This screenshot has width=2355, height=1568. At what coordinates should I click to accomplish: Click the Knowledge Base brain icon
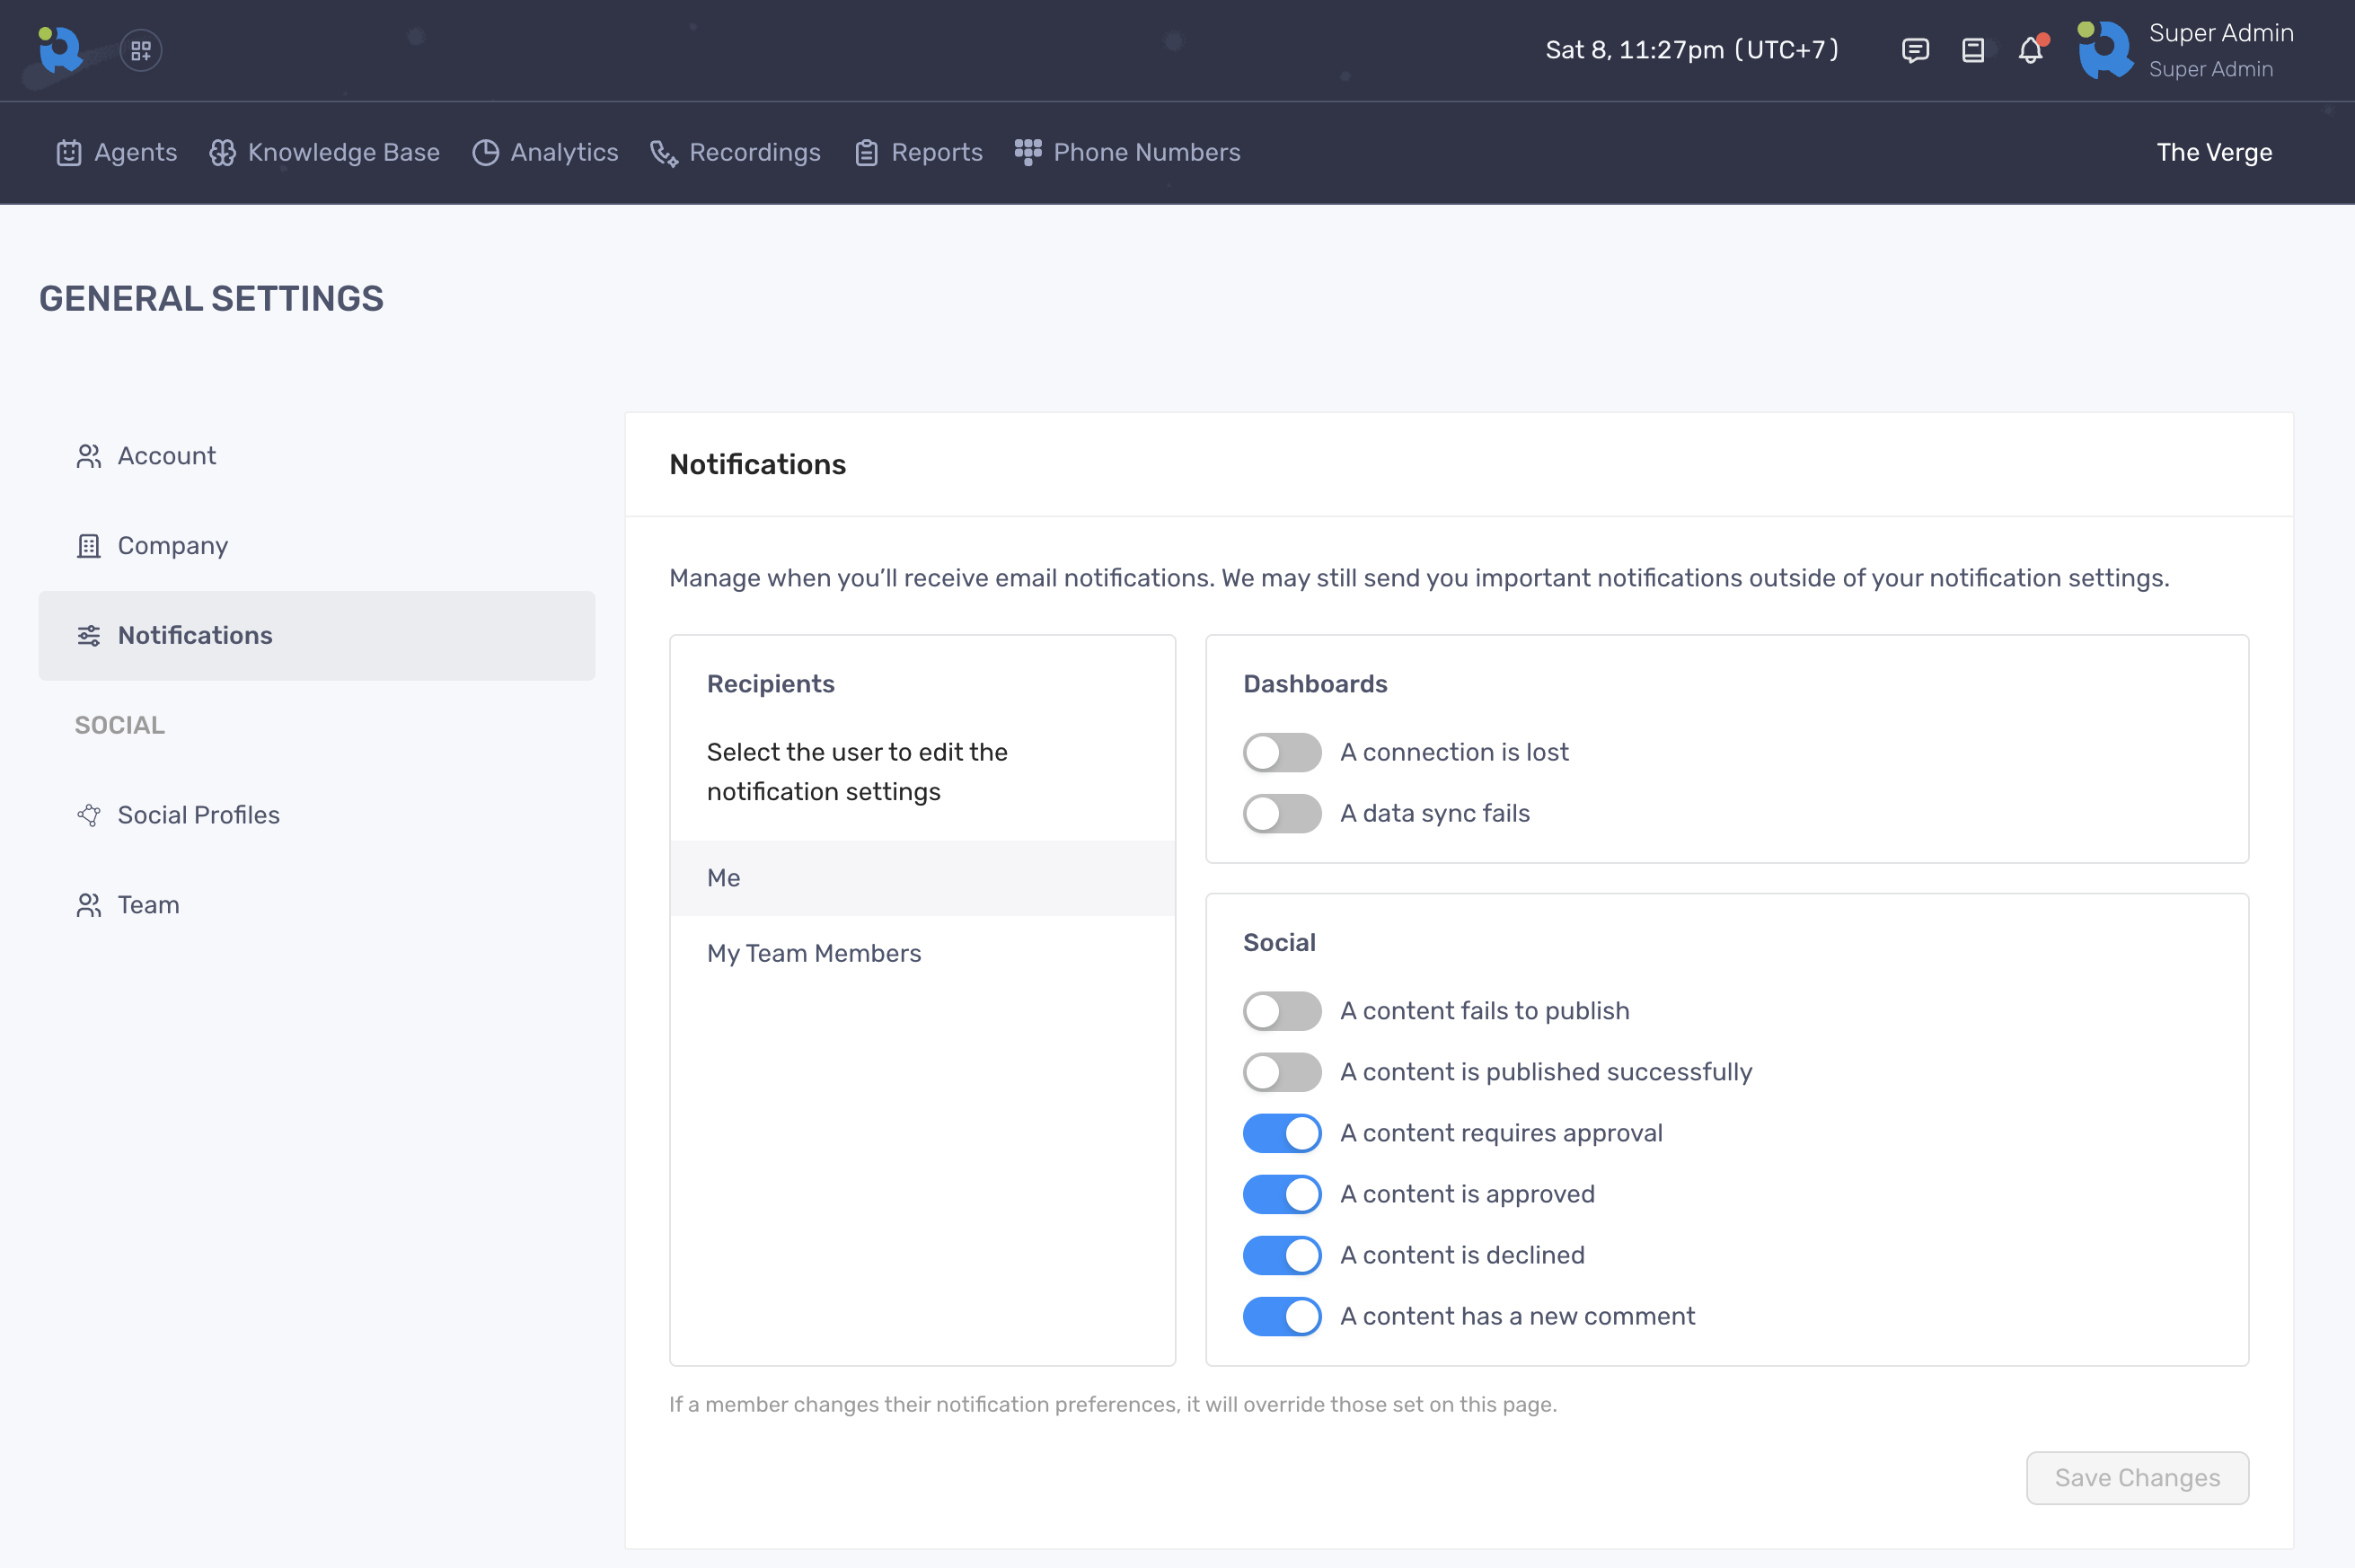222,152
